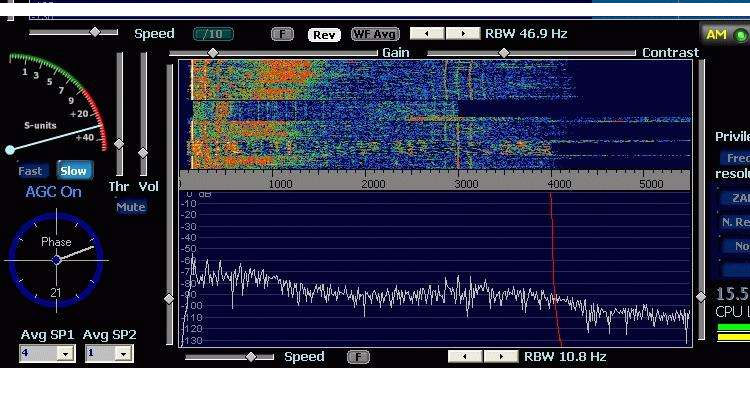Click the Contrast slider handle
Image resolution: width=750 pixels, height=394 pixels.
point(504,53)
